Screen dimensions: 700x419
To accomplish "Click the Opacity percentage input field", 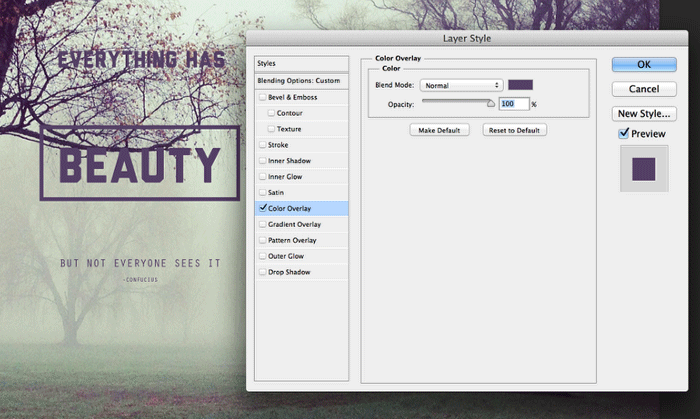I will click(x=513, y=104).
